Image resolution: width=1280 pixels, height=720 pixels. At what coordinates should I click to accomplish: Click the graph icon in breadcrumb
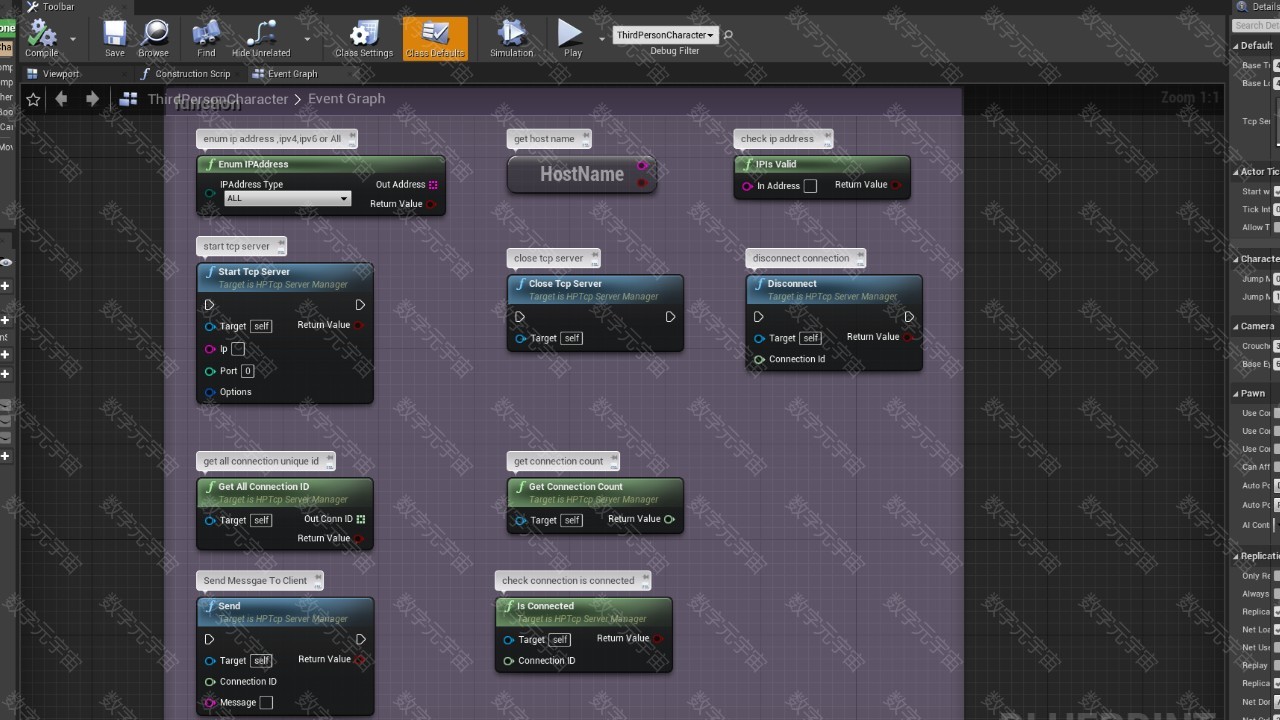click(128, 99)
